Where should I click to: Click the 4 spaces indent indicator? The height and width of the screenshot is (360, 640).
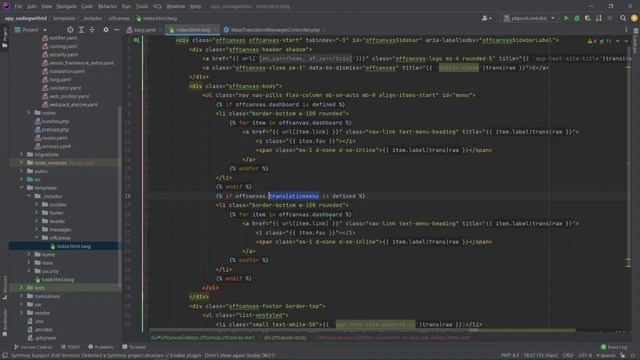point(606,356)
